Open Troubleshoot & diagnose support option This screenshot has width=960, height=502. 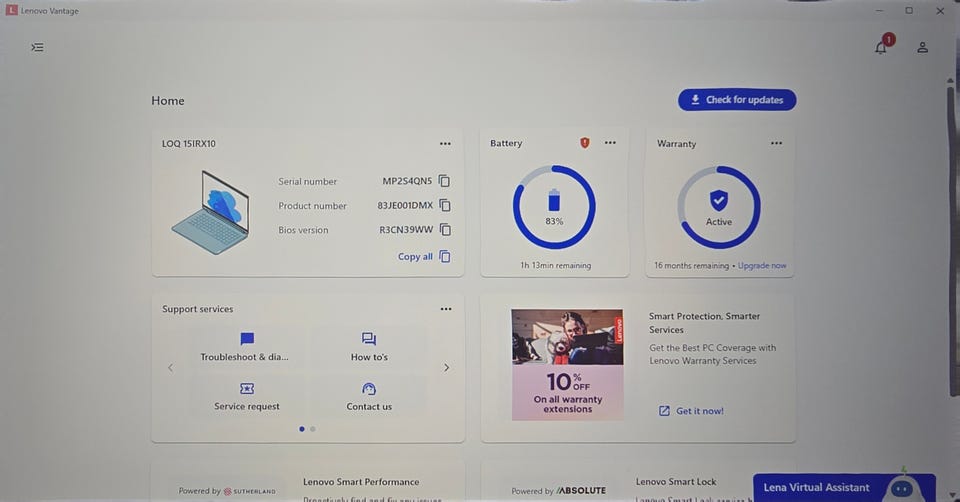coord(245,347)
